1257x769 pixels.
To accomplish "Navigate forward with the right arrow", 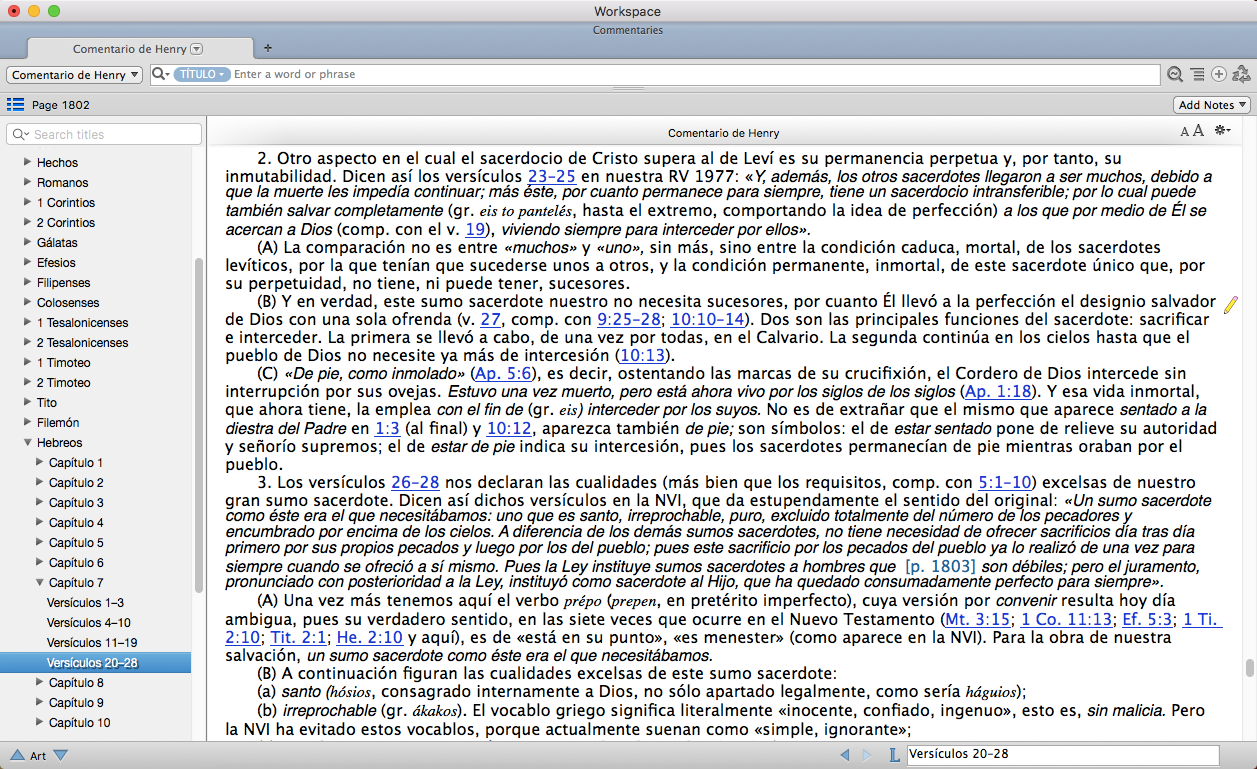I will [868, 755].
